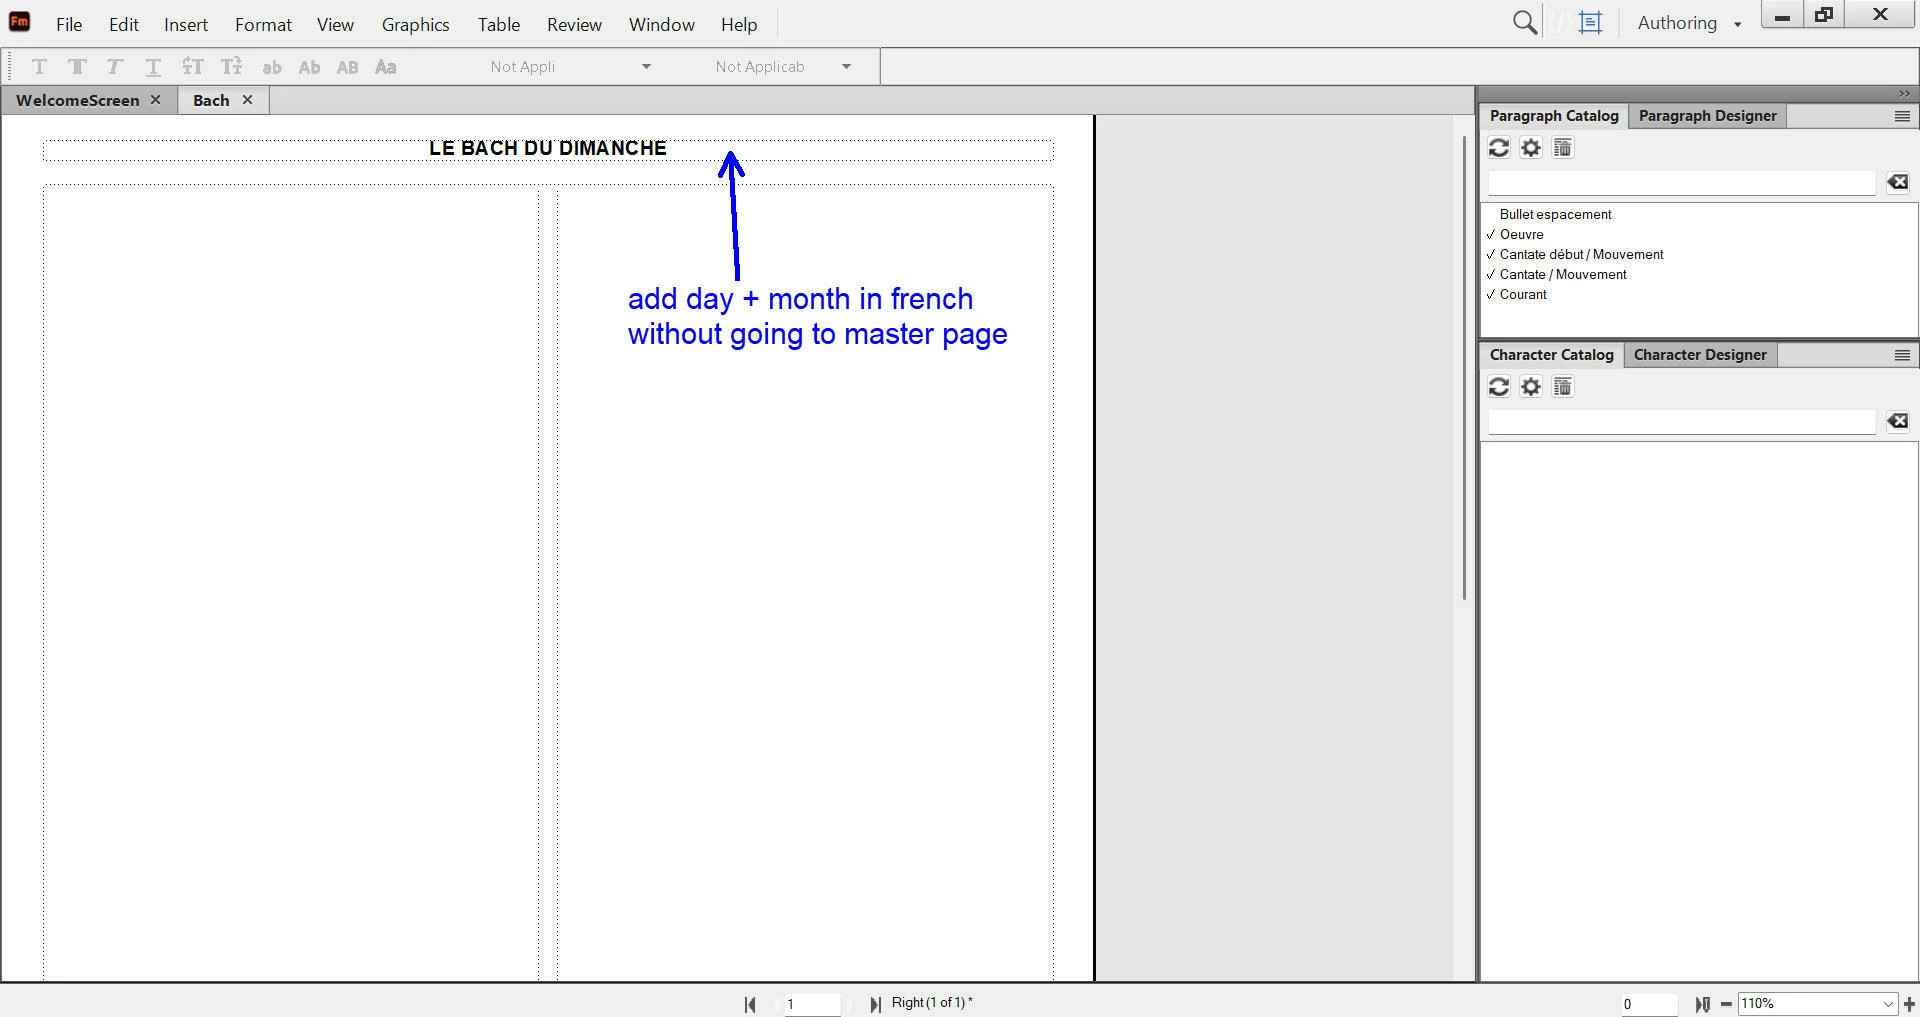1920x1017 pixels.
Task: Open the Edit menu
Action: [124, 24]
